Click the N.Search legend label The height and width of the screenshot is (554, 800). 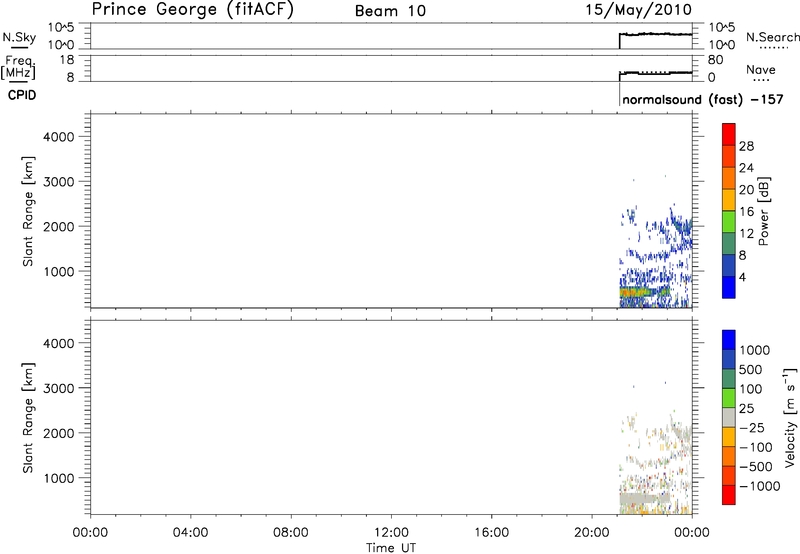click(x=772, y=37)
